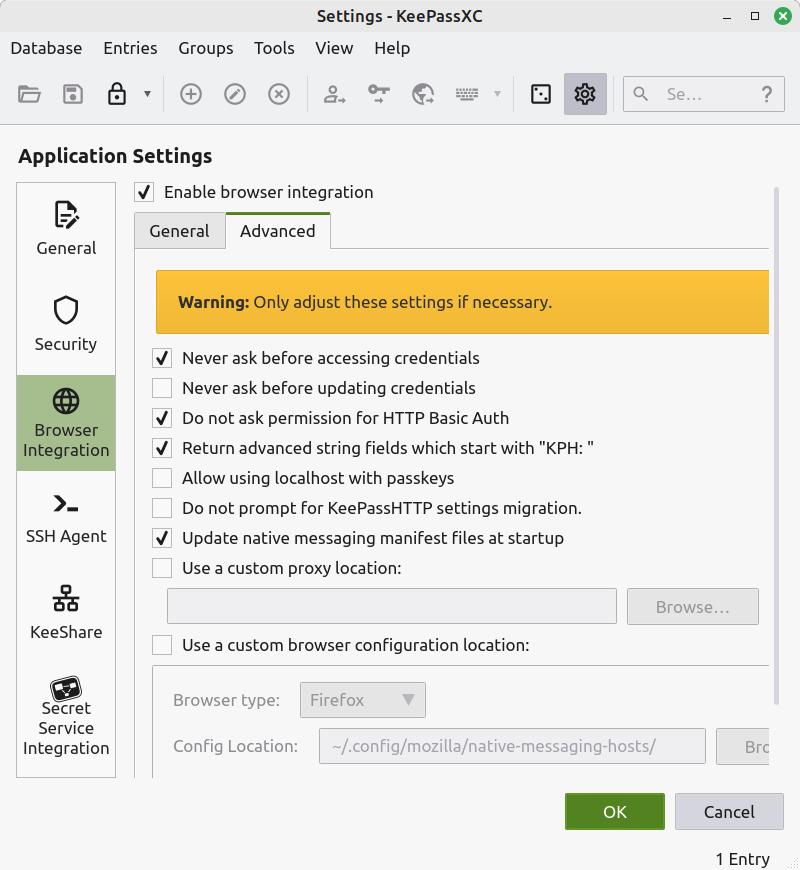
Task: Open the Auto-Type dropdown arrow
Action: pyautogui.click(x=498, y=94)
